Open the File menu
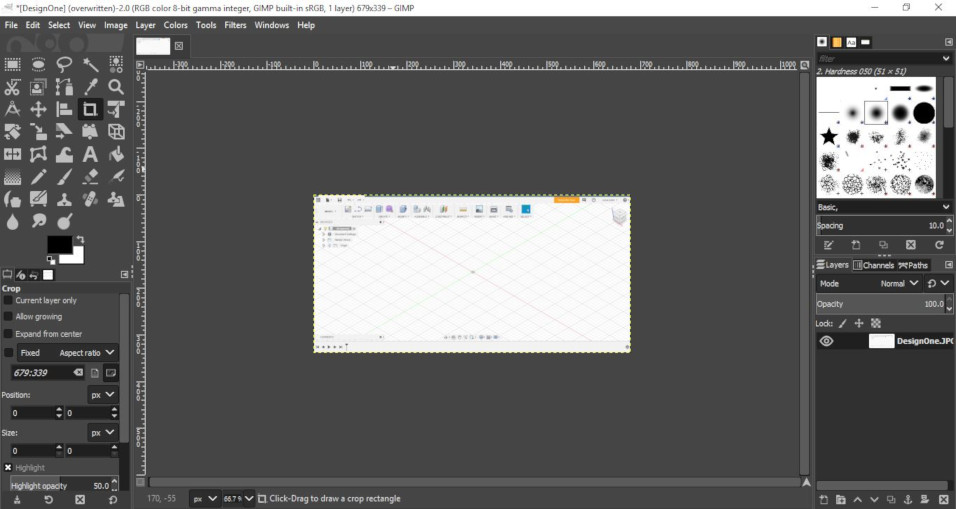Image resolution: width=956 pixels, height=509 pixels. pyautogui.click(x=11, y=25)
